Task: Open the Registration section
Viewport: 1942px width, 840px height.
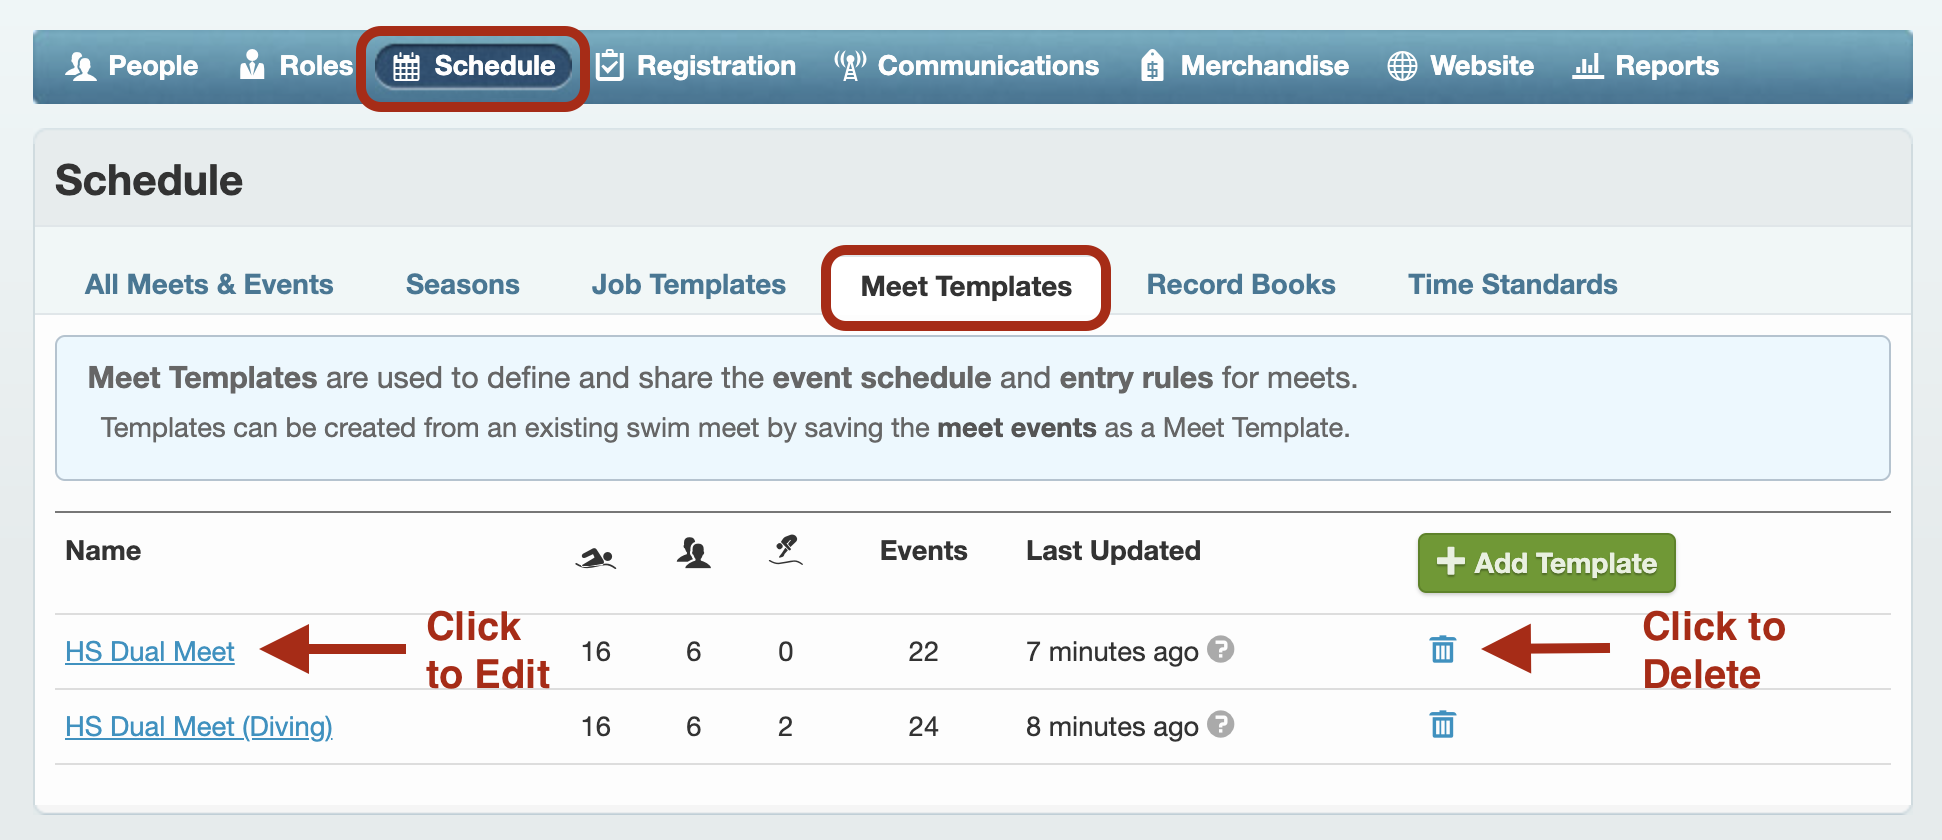Action: coord(696,66)
